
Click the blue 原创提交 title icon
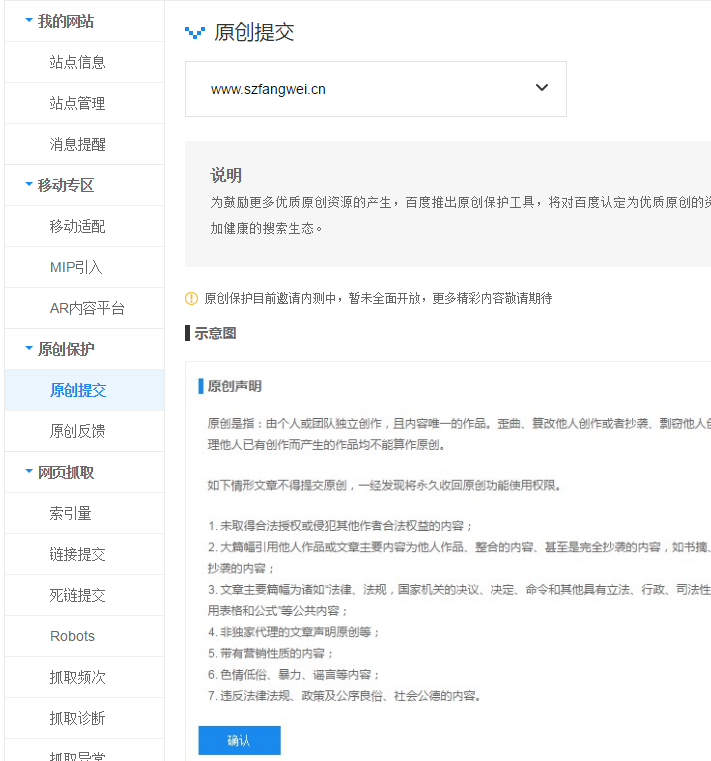[195, 33]
